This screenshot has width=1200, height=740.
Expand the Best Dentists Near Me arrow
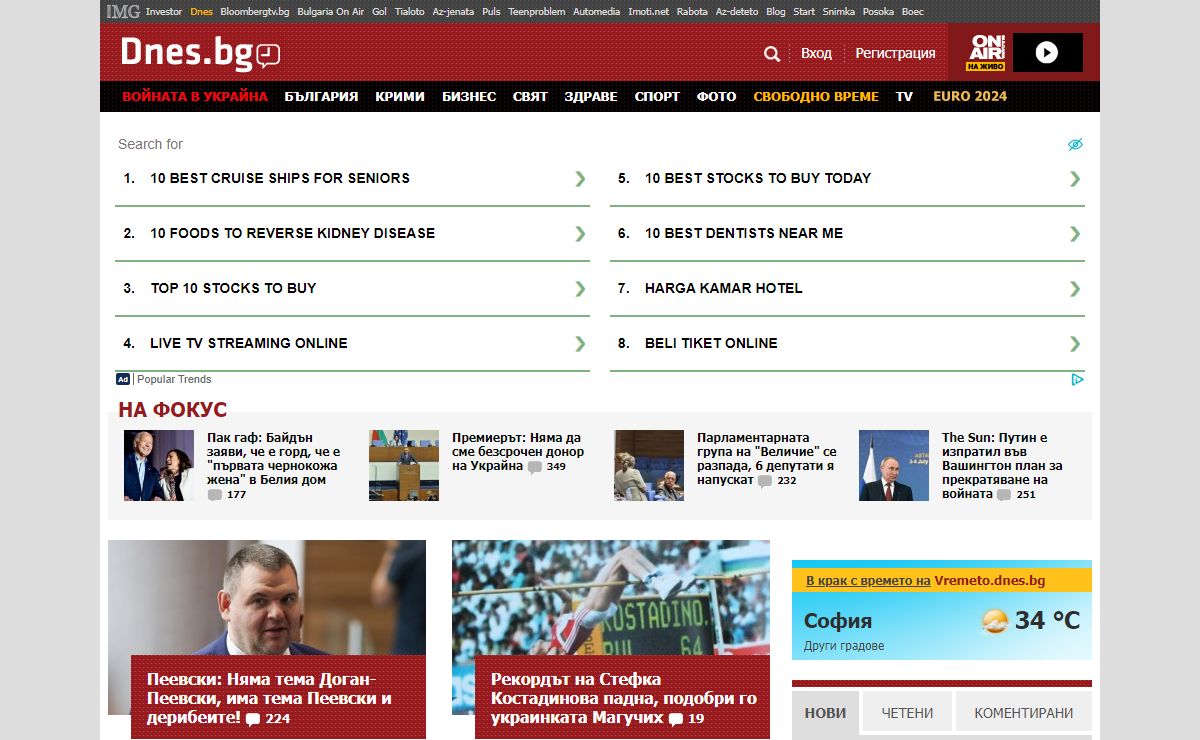click(x=1075, y=233)
